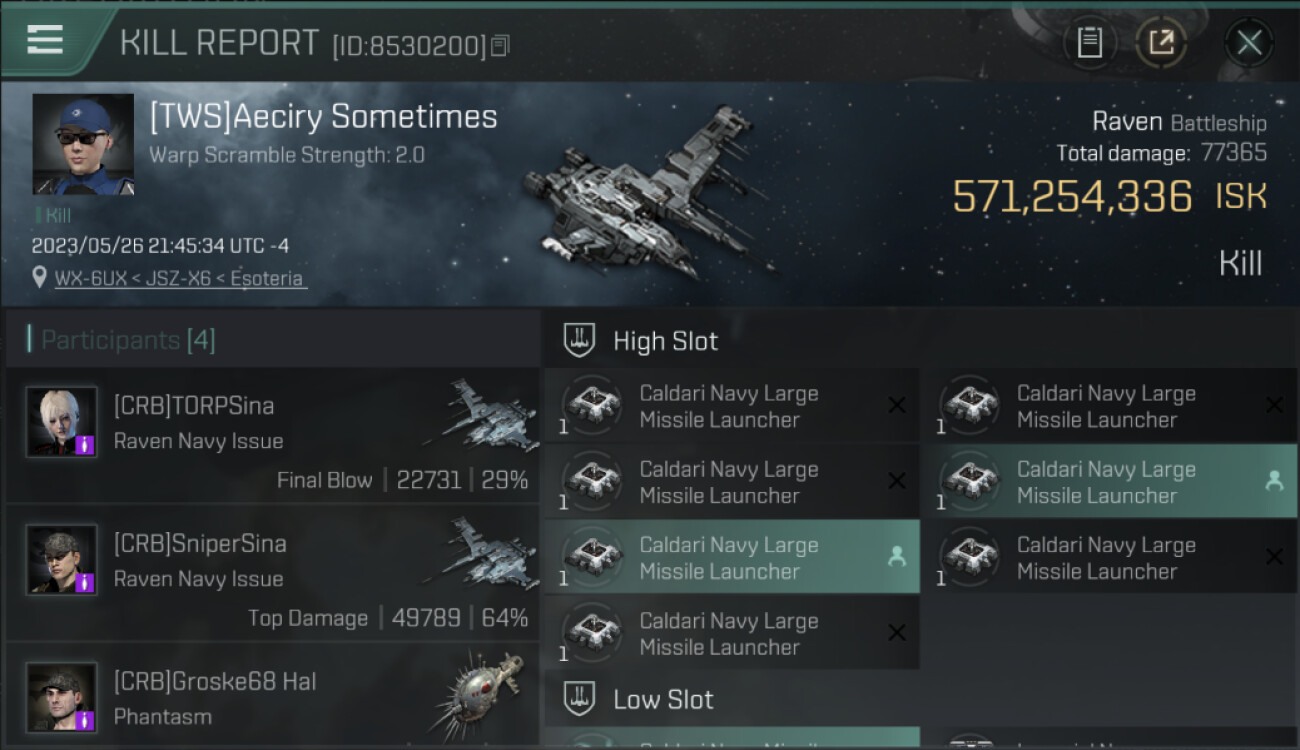View SniperSina's pilot portrait
1300x750 pixels.
pyautogui.click(x=62, y=559)
